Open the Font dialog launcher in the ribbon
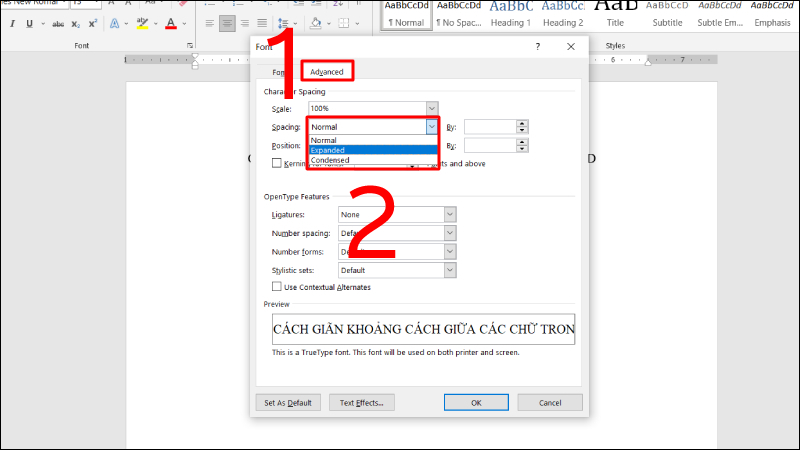The height and width of the screenshot is (450, 800). pos(190,45)
